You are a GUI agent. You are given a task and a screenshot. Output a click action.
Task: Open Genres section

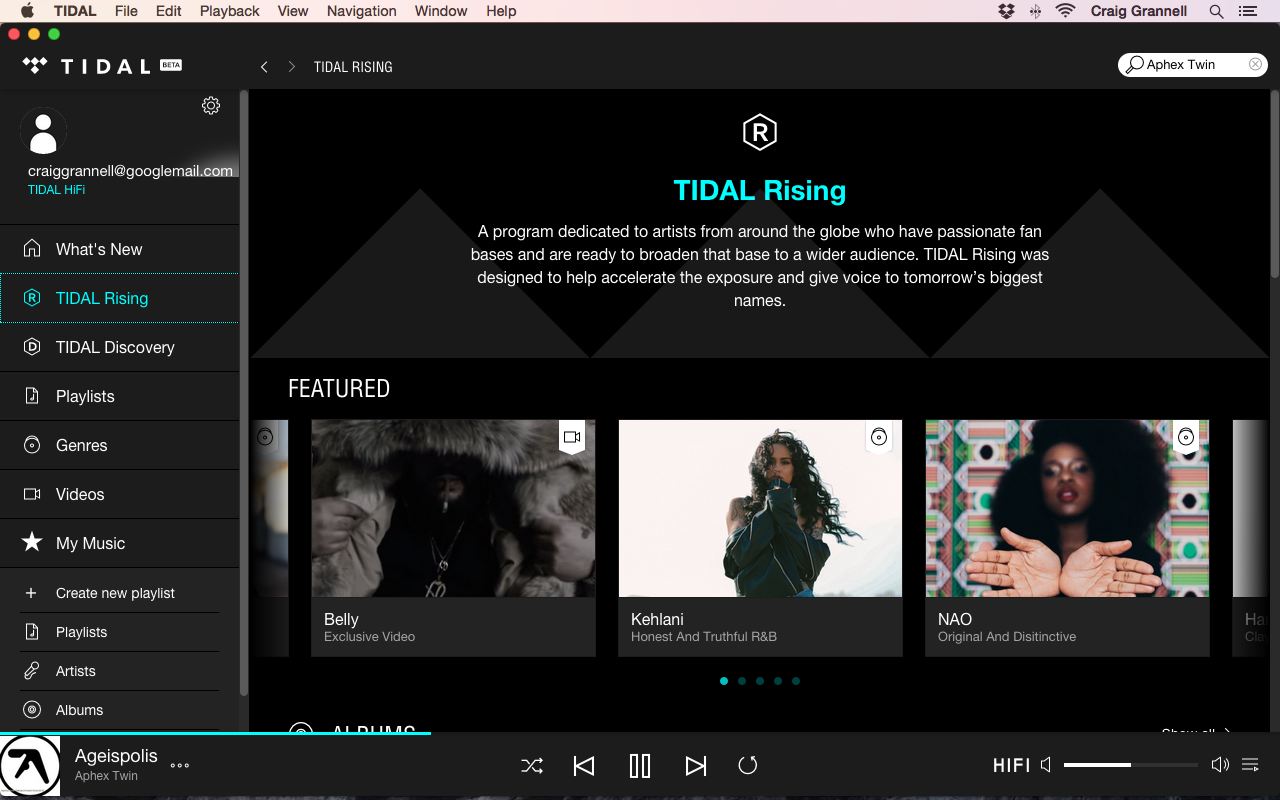[119, 445]
